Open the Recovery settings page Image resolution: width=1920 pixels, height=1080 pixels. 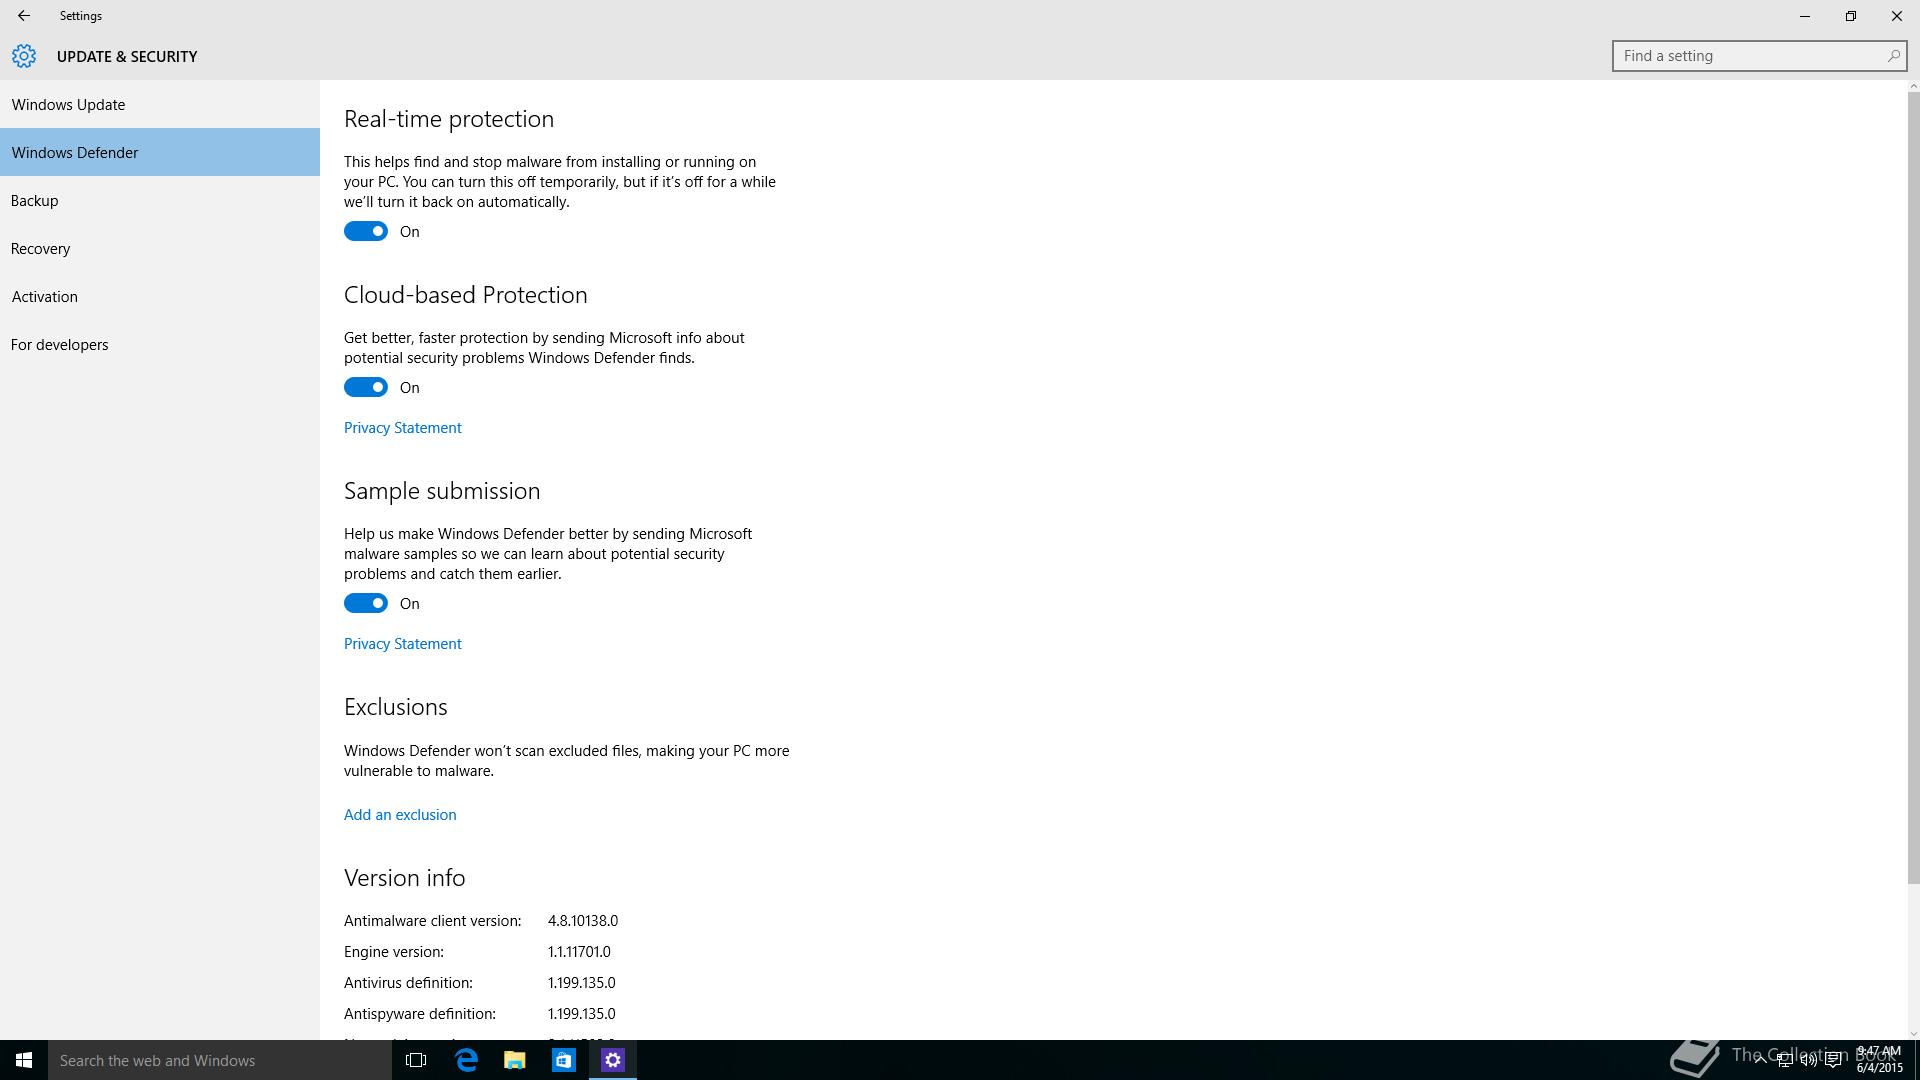tap(160, 248)
